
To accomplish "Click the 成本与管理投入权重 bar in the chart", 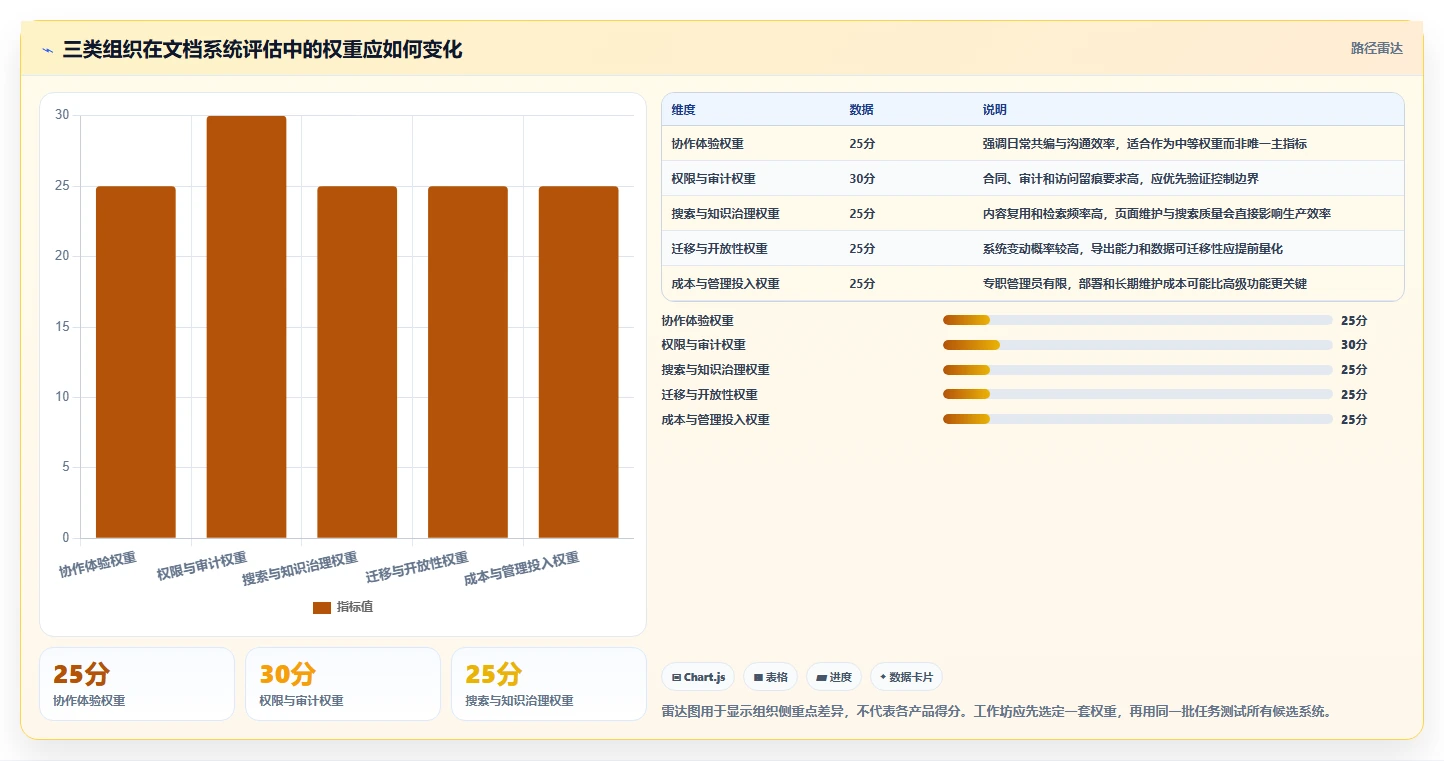I will pyautogui.click(x=578, y=362).
